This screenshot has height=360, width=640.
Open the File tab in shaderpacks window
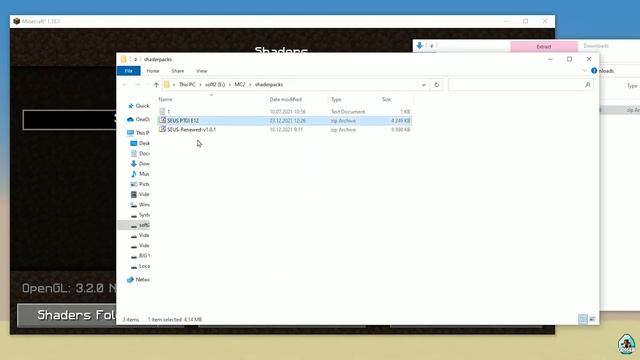click(x=129, y=71)
